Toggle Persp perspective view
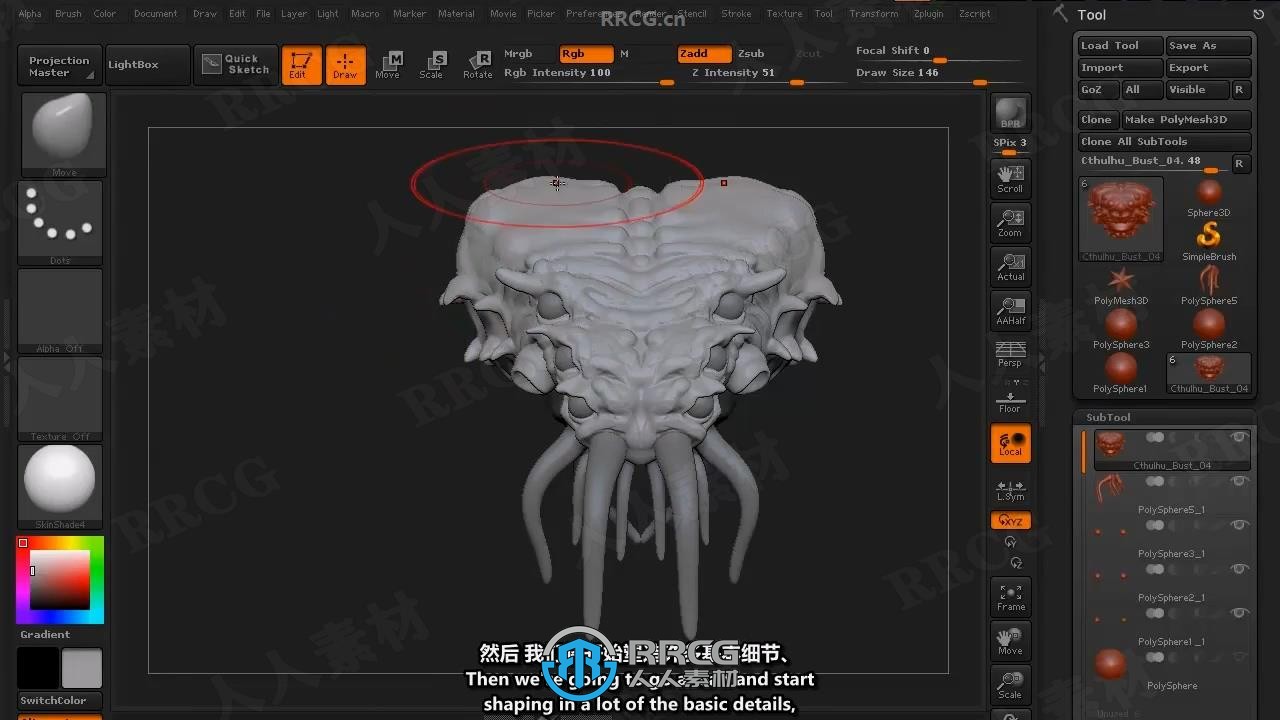1280x720 pixels. click(x=1010, y=354)
